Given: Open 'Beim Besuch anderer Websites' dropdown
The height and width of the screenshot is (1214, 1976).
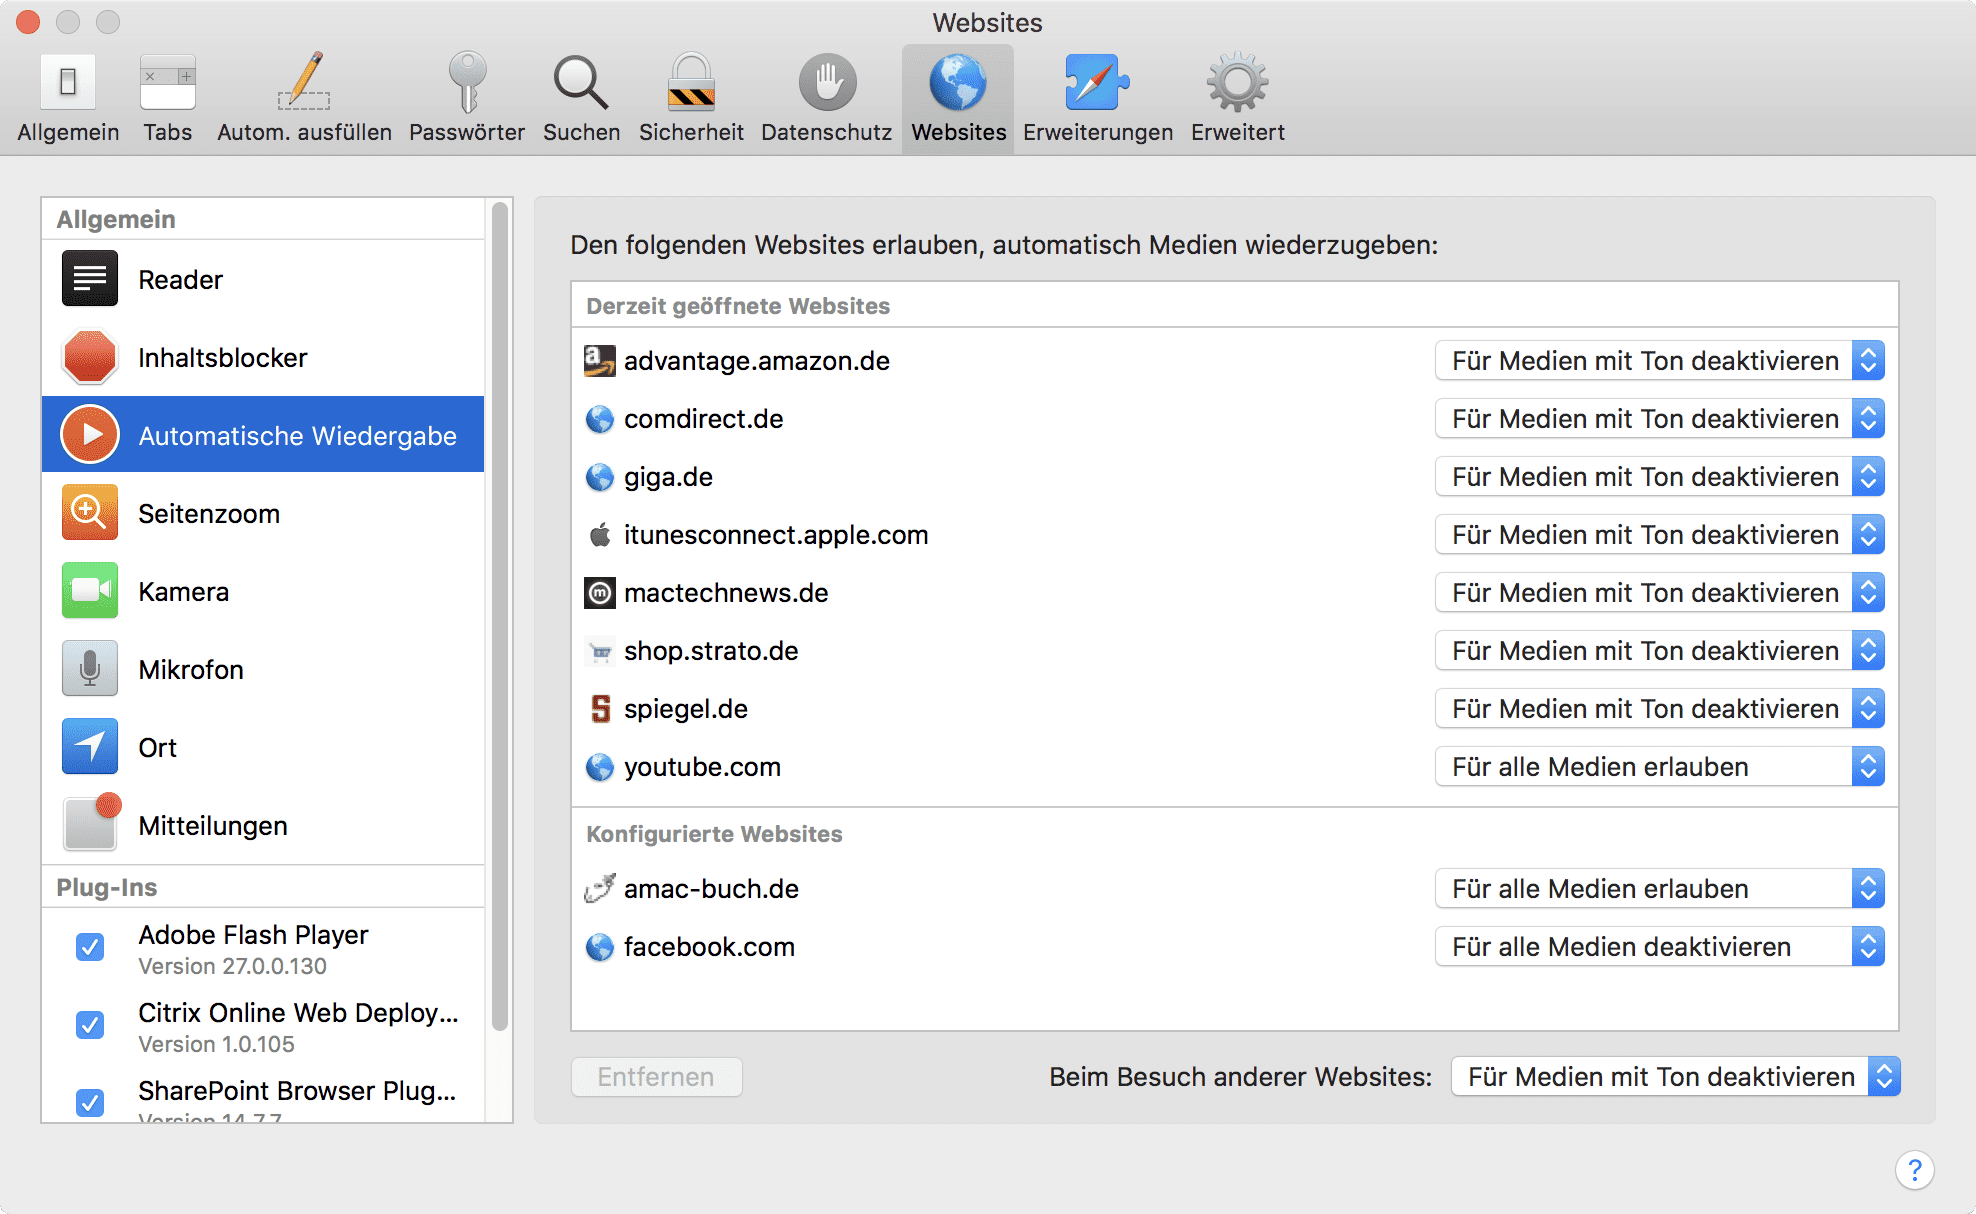Looking at the screenshot, I should tap(1676, 1077).
